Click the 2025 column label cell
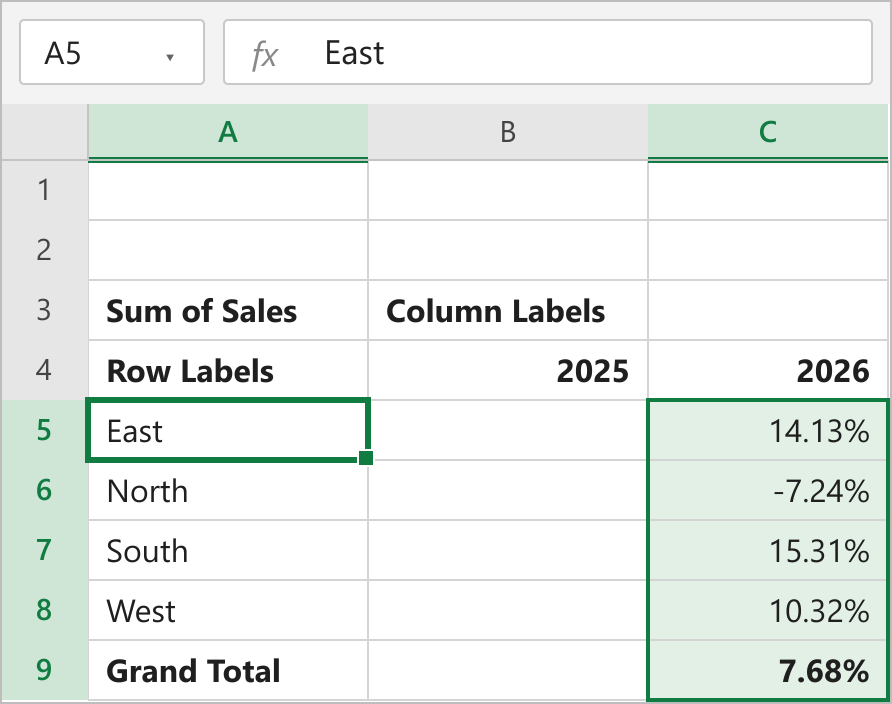Screen dimensions: 892x704 [508, 370]
